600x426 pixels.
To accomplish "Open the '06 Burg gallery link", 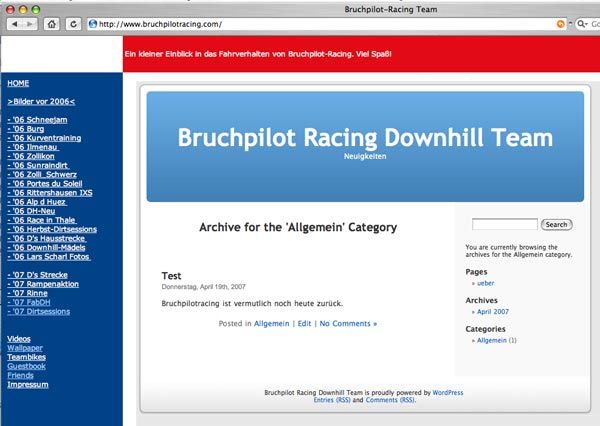I will tap(26, 129).
